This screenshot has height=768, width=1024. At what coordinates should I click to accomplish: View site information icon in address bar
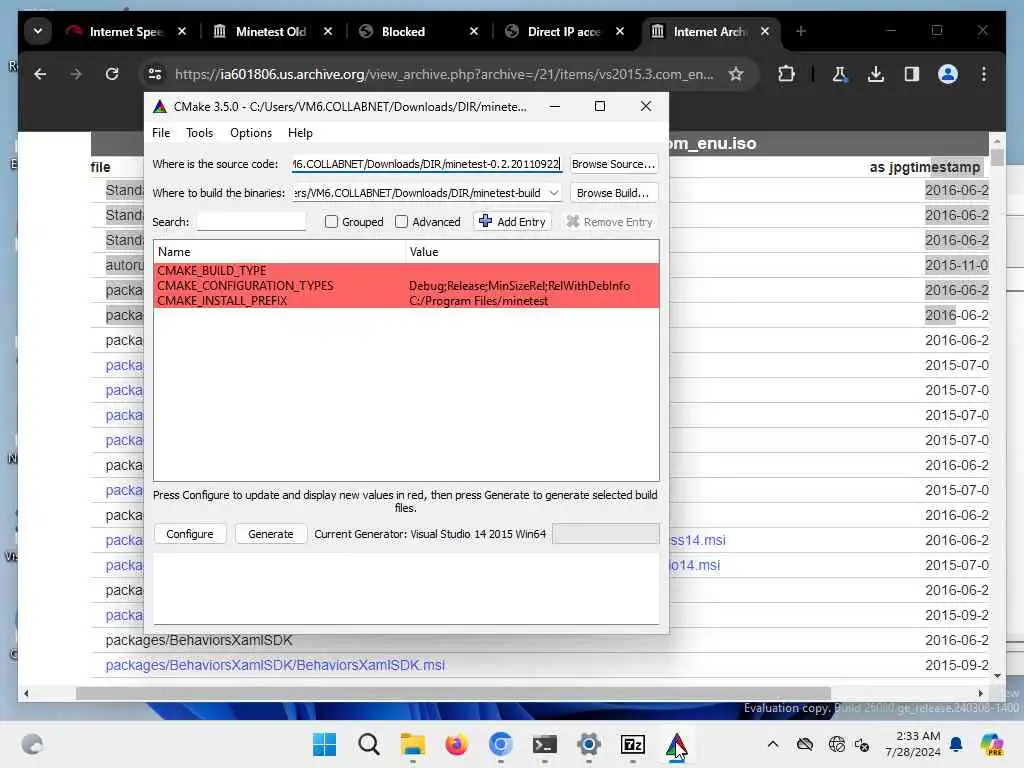[155, 74]
